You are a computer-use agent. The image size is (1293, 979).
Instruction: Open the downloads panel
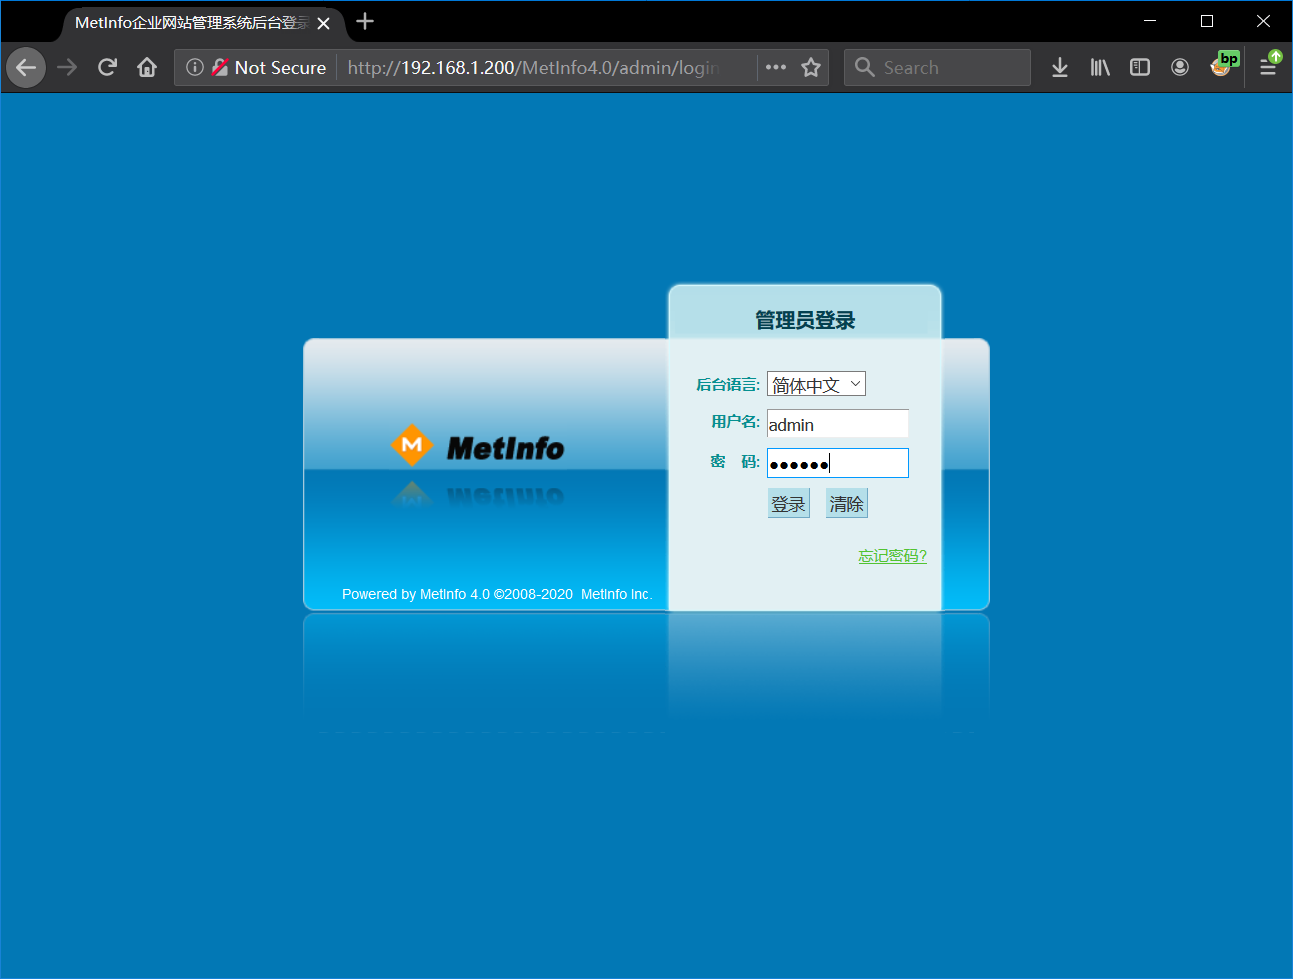point(1060,67)
